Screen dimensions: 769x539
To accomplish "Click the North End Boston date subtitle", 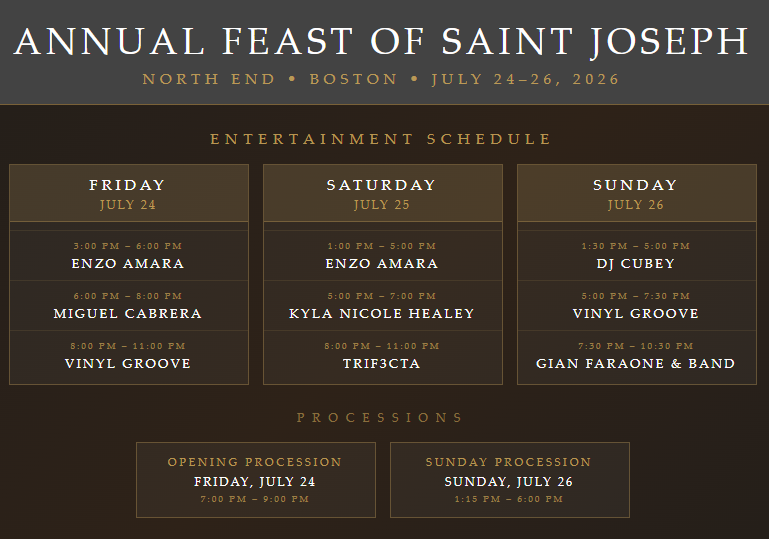I will pyautogui.click(x=381, y=79).
